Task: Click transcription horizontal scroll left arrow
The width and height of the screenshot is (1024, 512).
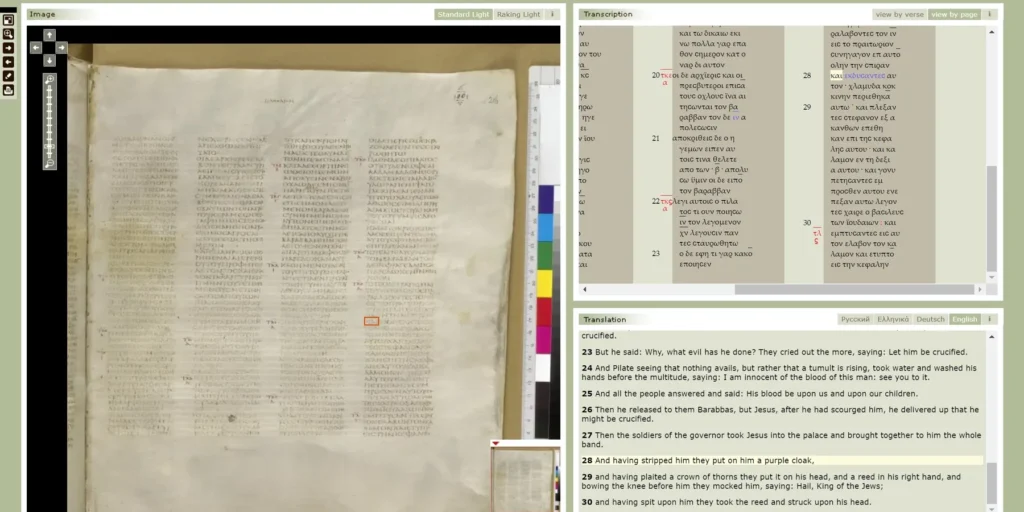Action: (584, 289)
